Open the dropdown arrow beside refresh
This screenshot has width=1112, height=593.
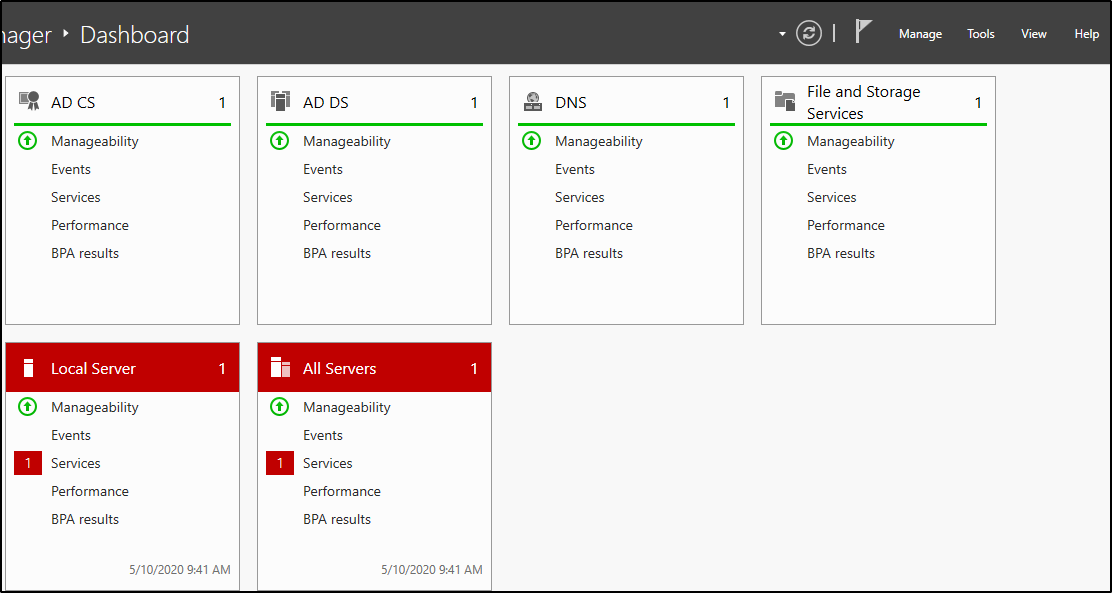[782, 34]
